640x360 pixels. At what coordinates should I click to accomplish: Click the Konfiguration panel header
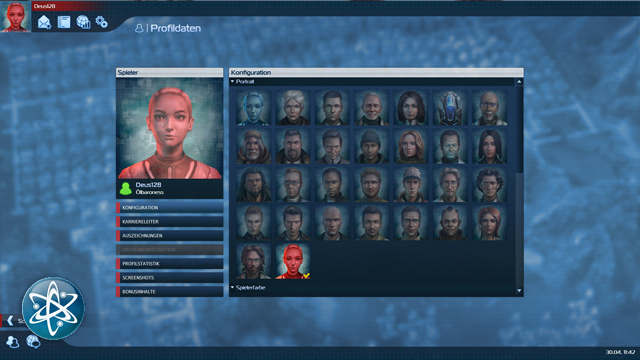376,72
